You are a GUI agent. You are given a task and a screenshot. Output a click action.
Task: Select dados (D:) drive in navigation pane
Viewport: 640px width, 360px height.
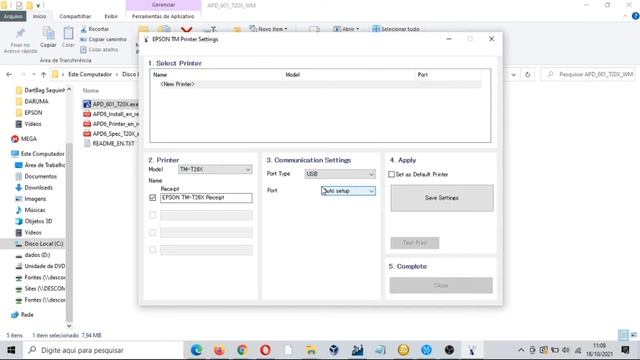[x=32, y=255]
